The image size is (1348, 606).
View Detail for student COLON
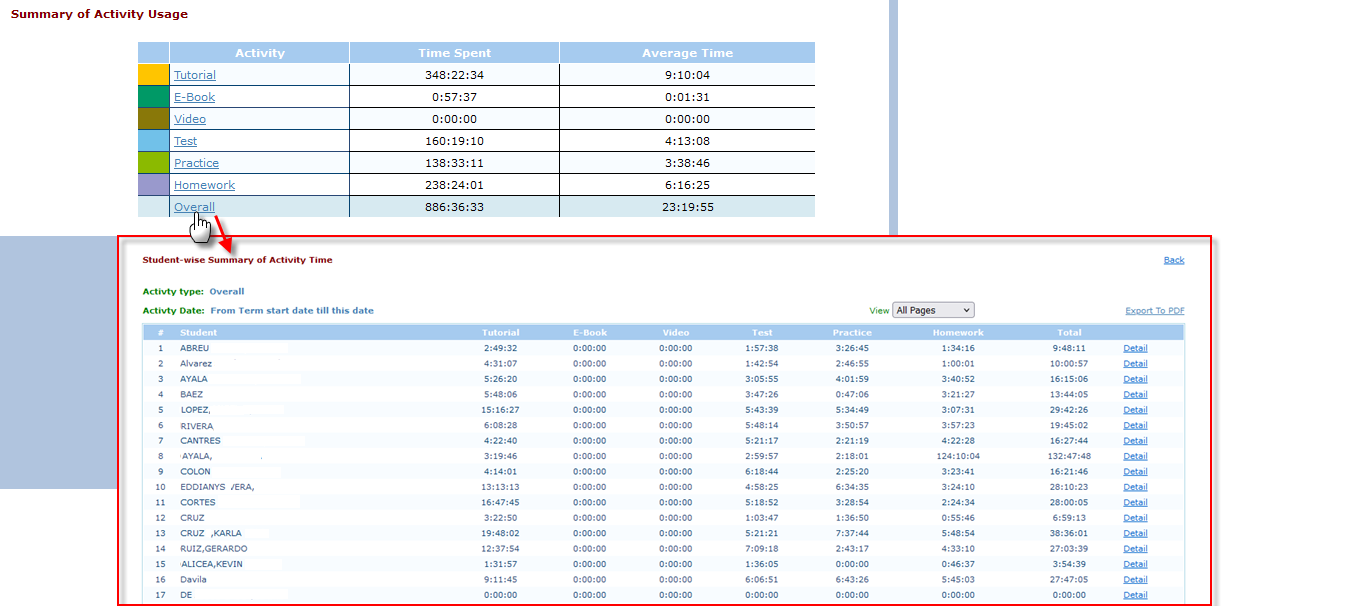(1135, 472)
